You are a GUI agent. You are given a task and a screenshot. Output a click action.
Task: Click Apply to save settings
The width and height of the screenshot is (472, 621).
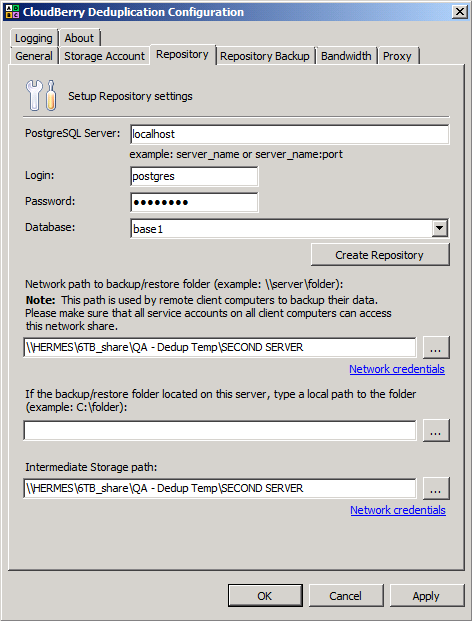(x=427, y=596)
